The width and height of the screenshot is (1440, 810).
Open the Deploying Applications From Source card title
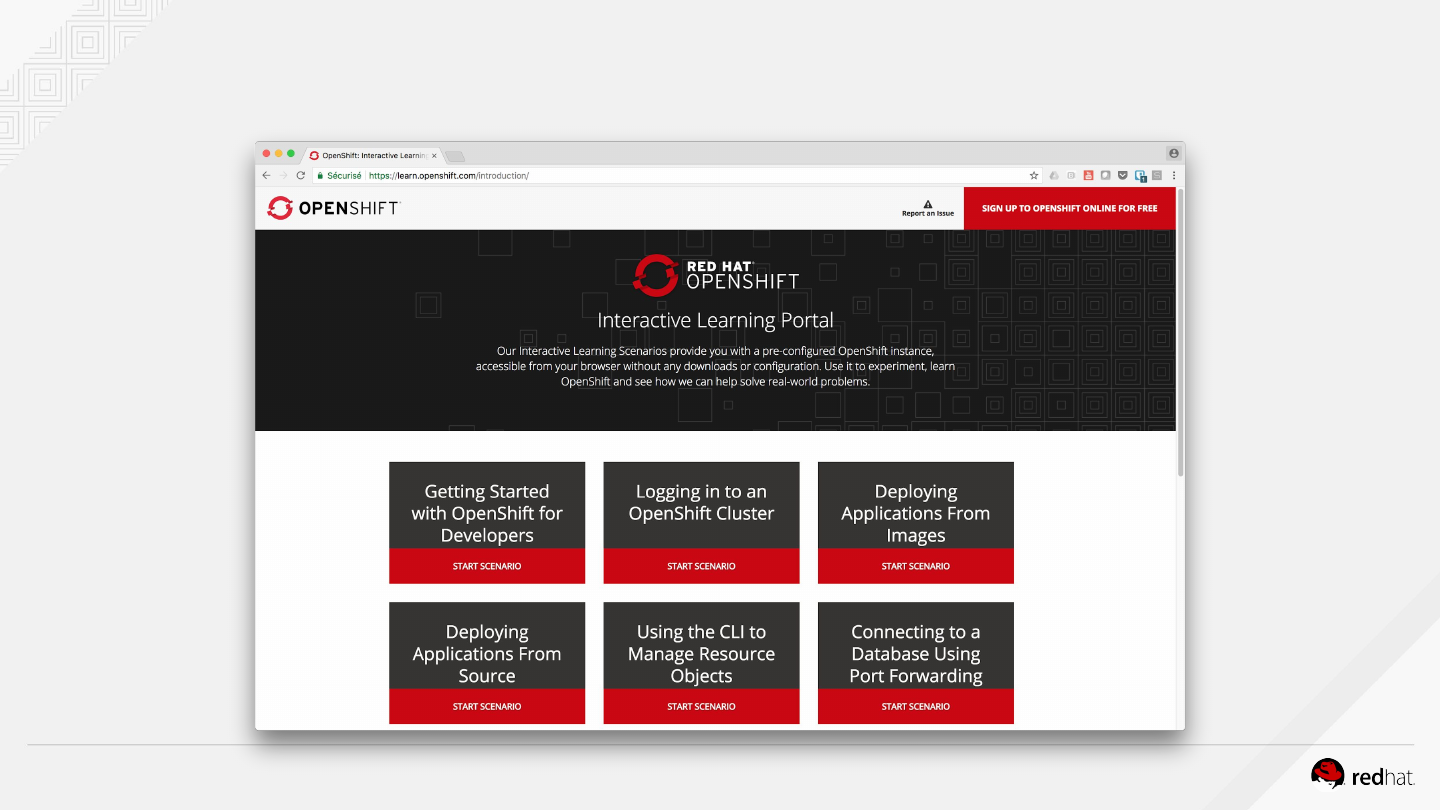pos(487,654)
